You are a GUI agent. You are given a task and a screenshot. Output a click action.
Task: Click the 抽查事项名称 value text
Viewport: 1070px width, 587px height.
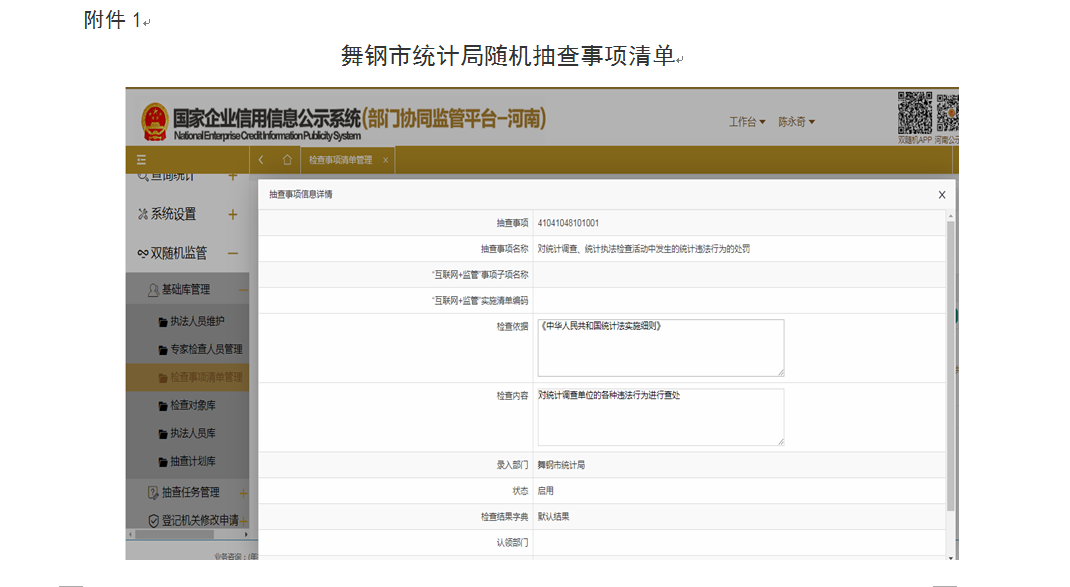click(x=644, y=249)
